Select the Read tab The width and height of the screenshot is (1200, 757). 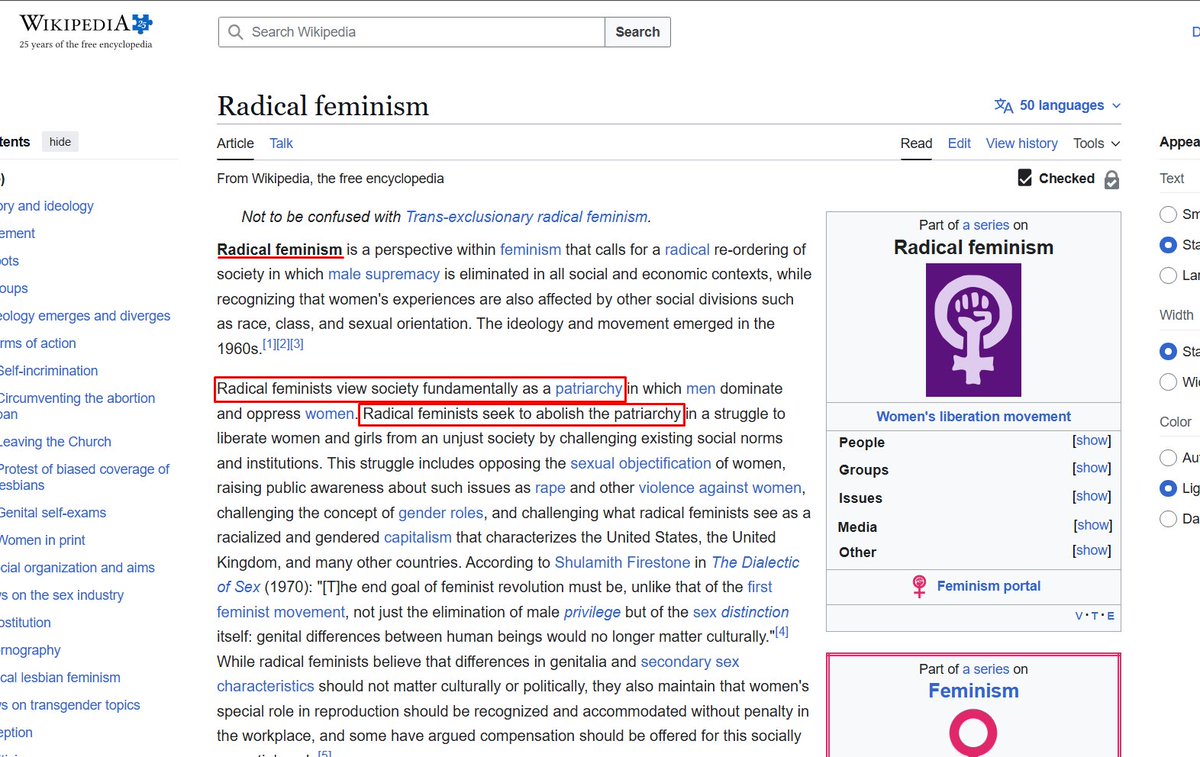[916, 143]
